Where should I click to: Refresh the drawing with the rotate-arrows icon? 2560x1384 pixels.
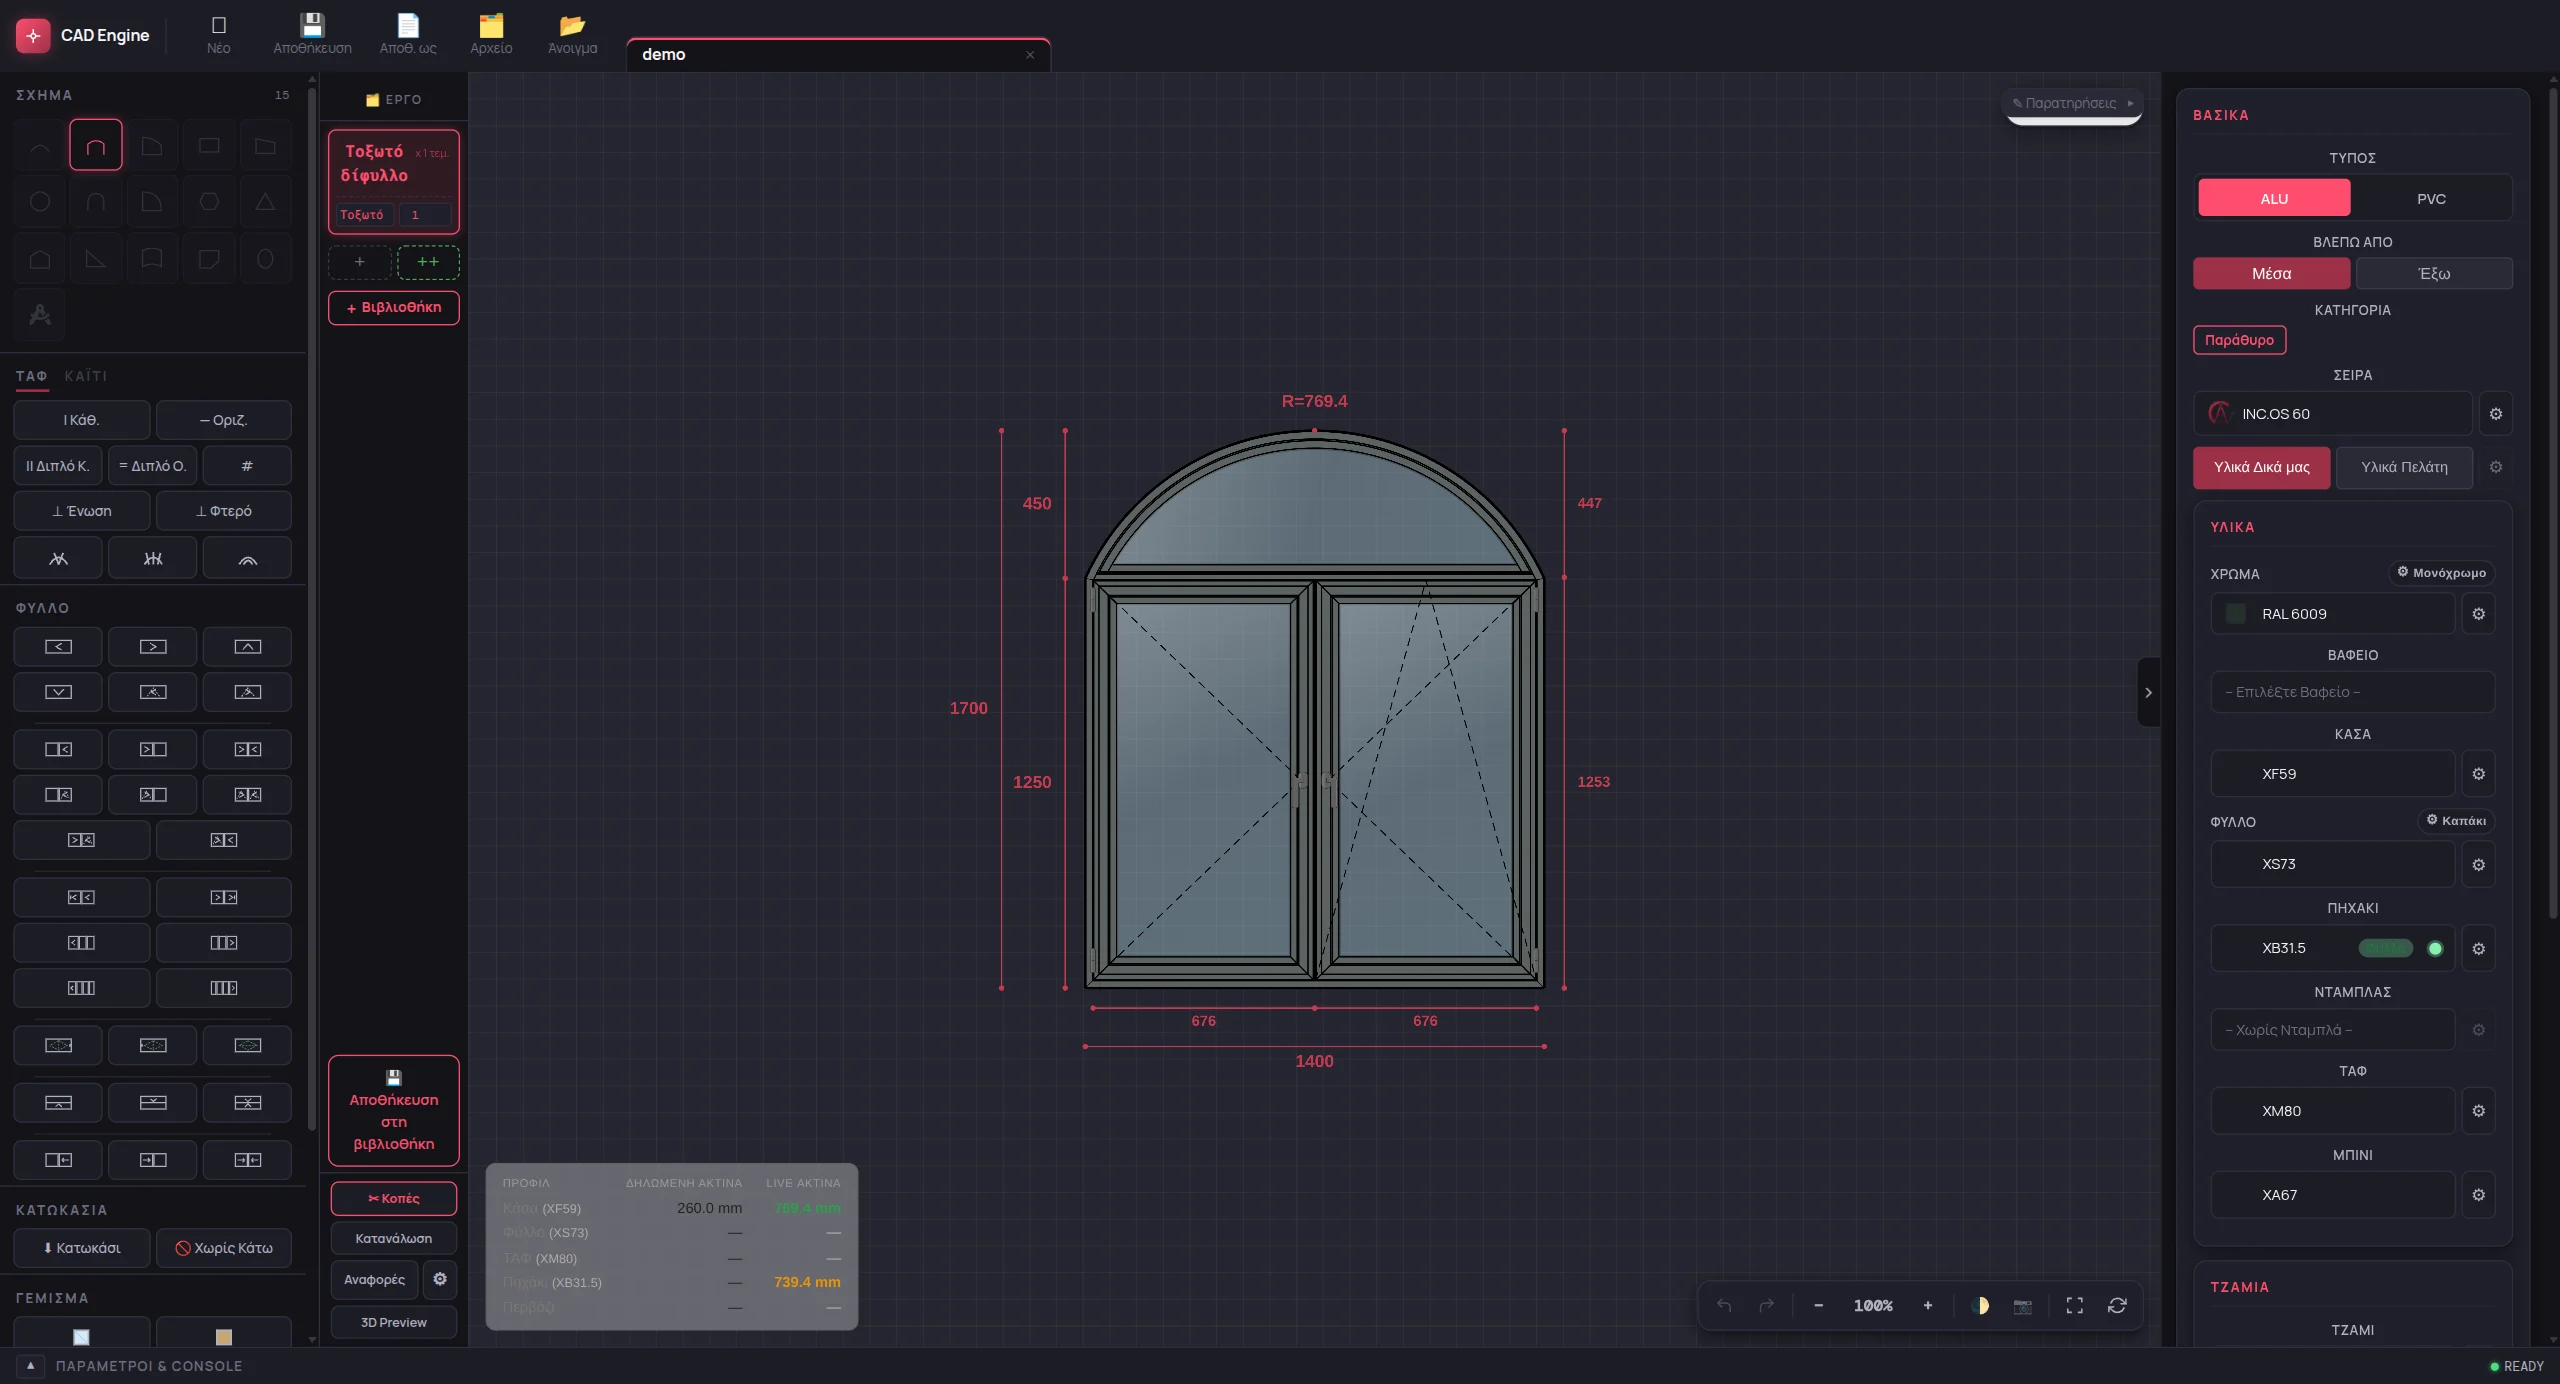click(x=2118, y=1306)
